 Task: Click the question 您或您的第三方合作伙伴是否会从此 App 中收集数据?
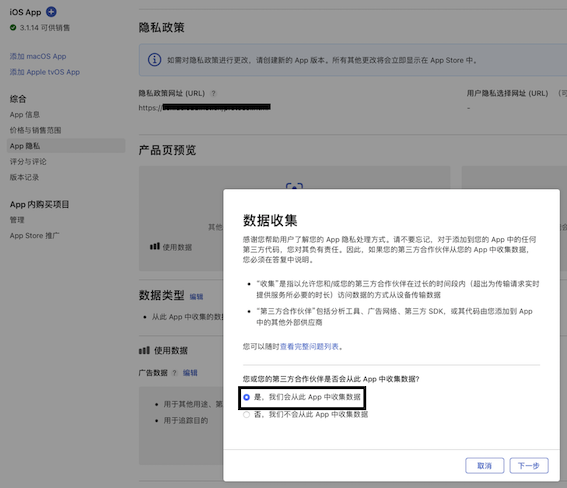coord(331,379)
